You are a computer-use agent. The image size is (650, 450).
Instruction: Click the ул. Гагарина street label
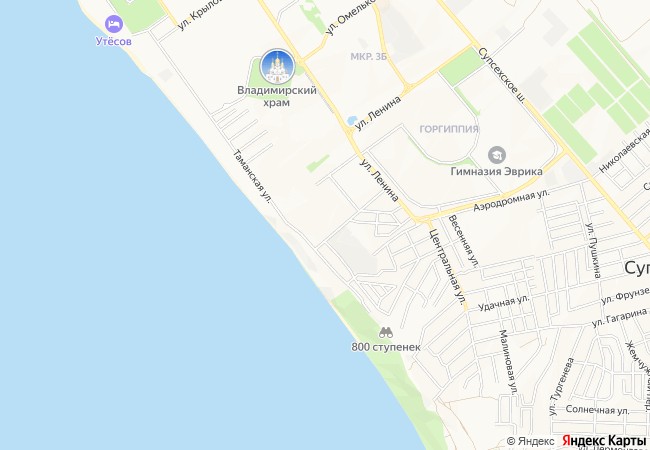pos(620,317)
